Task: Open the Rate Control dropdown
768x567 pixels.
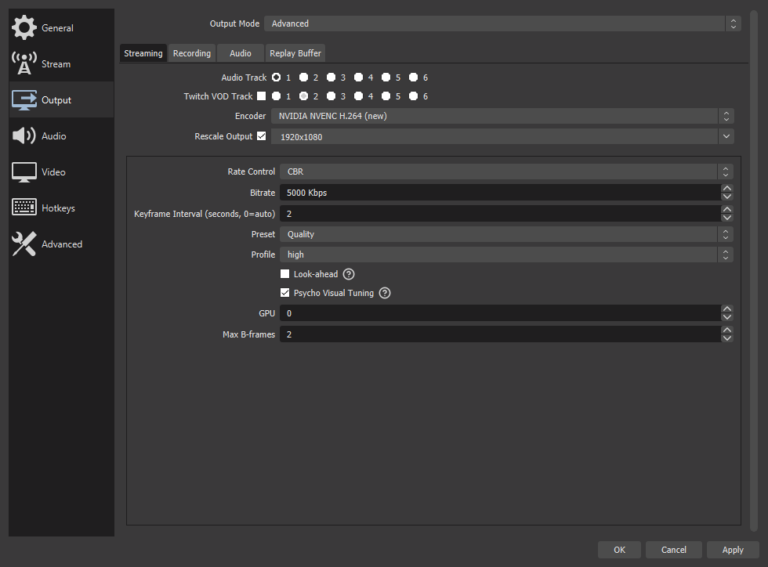Action: point(506,171)
